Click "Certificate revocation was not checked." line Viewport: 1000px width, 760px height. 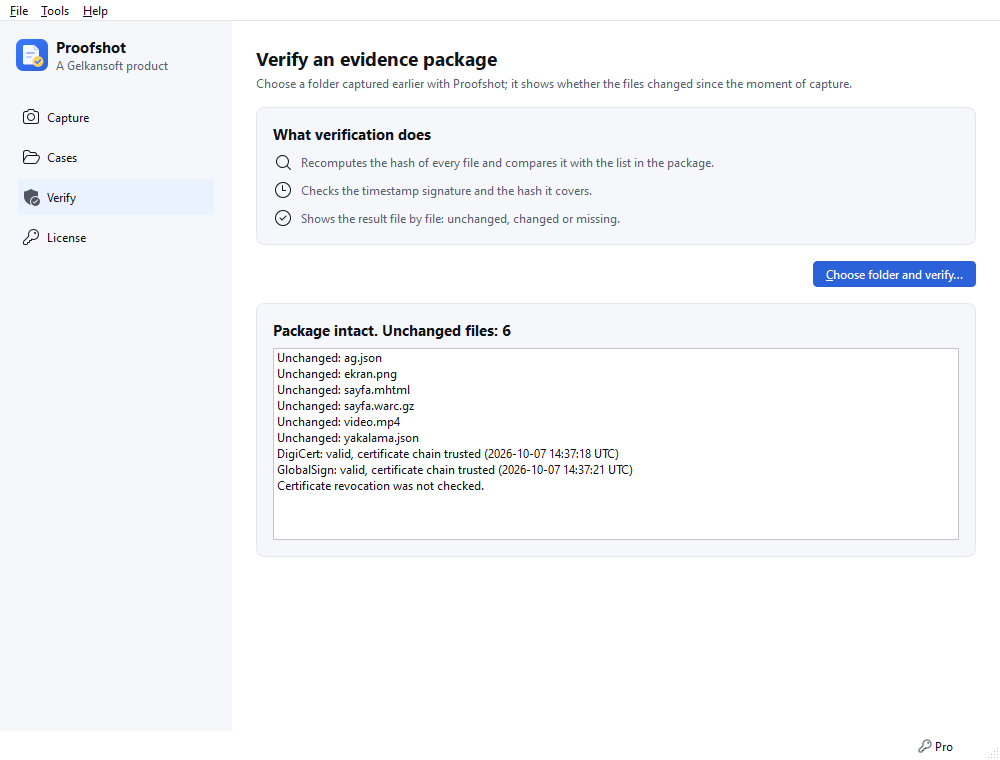click(381, 486)
